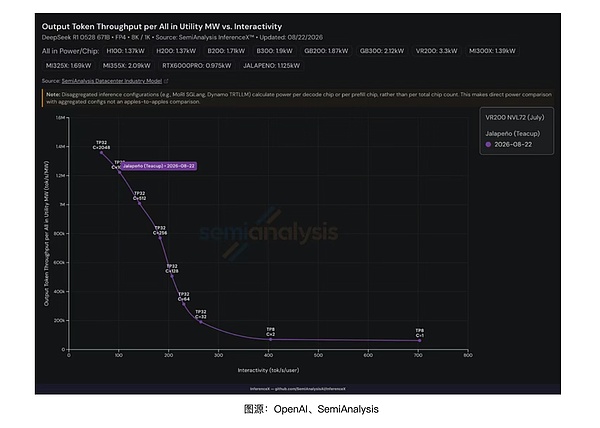600x428 pixels.
Task: Click the external link icon beside the source link
Action: (166, 81)
